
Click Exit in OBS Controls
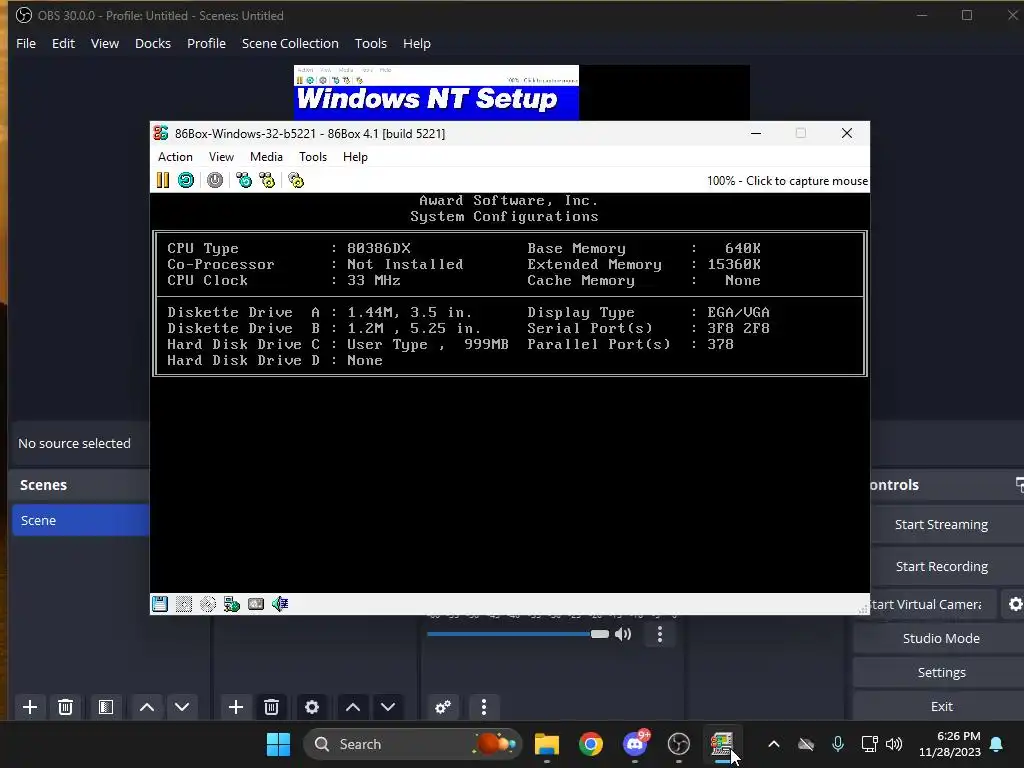coord(941,706)
